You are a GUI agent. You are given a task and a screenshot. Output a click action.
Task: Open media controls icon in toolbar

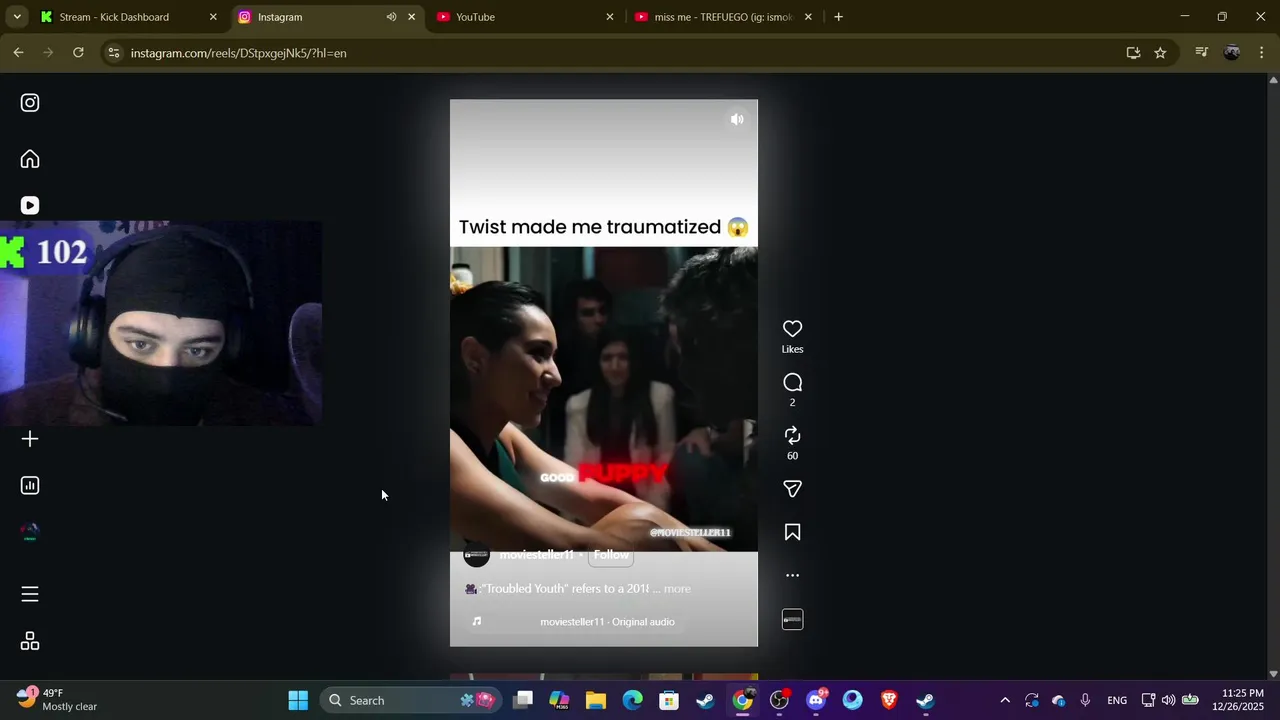coord(1202,53)
